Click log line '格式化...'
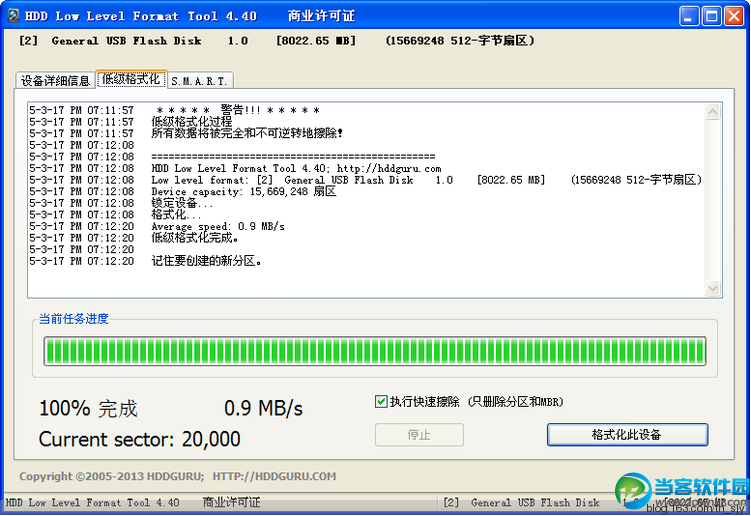This screenshot has height=516, width=751. click(176, 215)
